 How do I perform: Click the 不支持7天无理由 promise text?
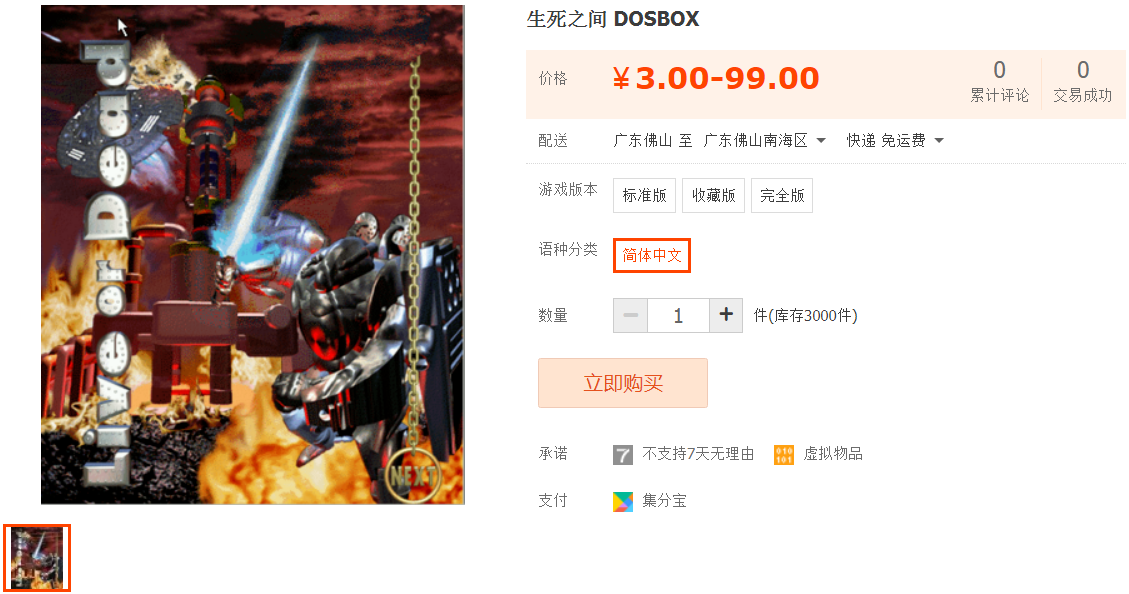click(698, 454)
